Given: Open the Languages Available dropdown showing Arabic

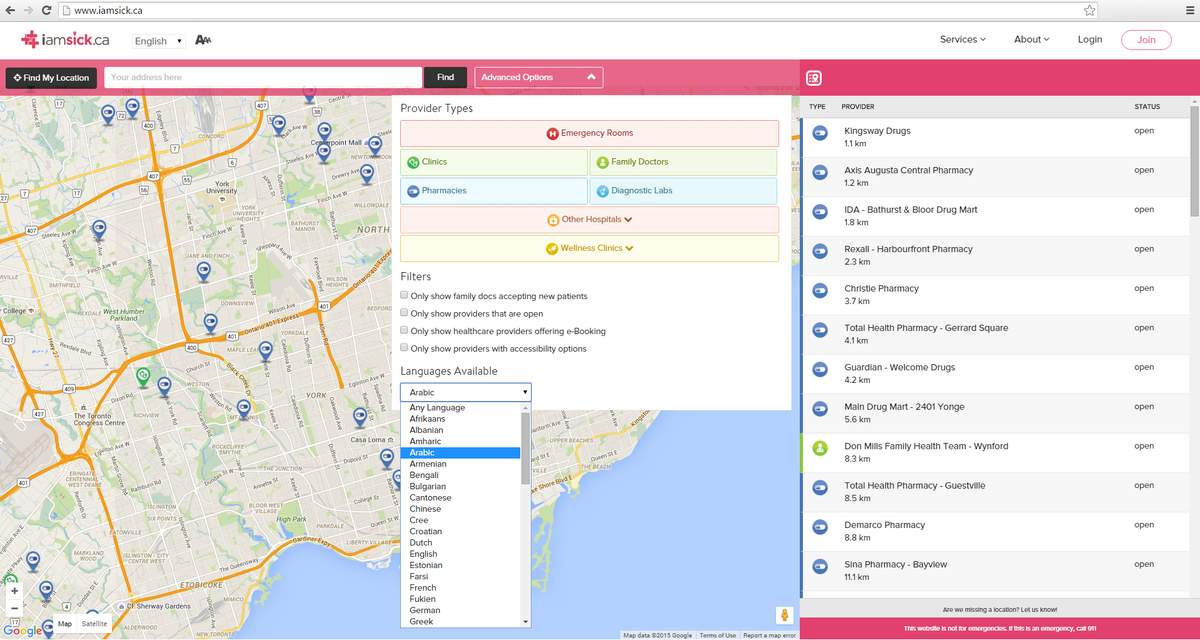Looking at the screenshot, I should tap(465, 393).
